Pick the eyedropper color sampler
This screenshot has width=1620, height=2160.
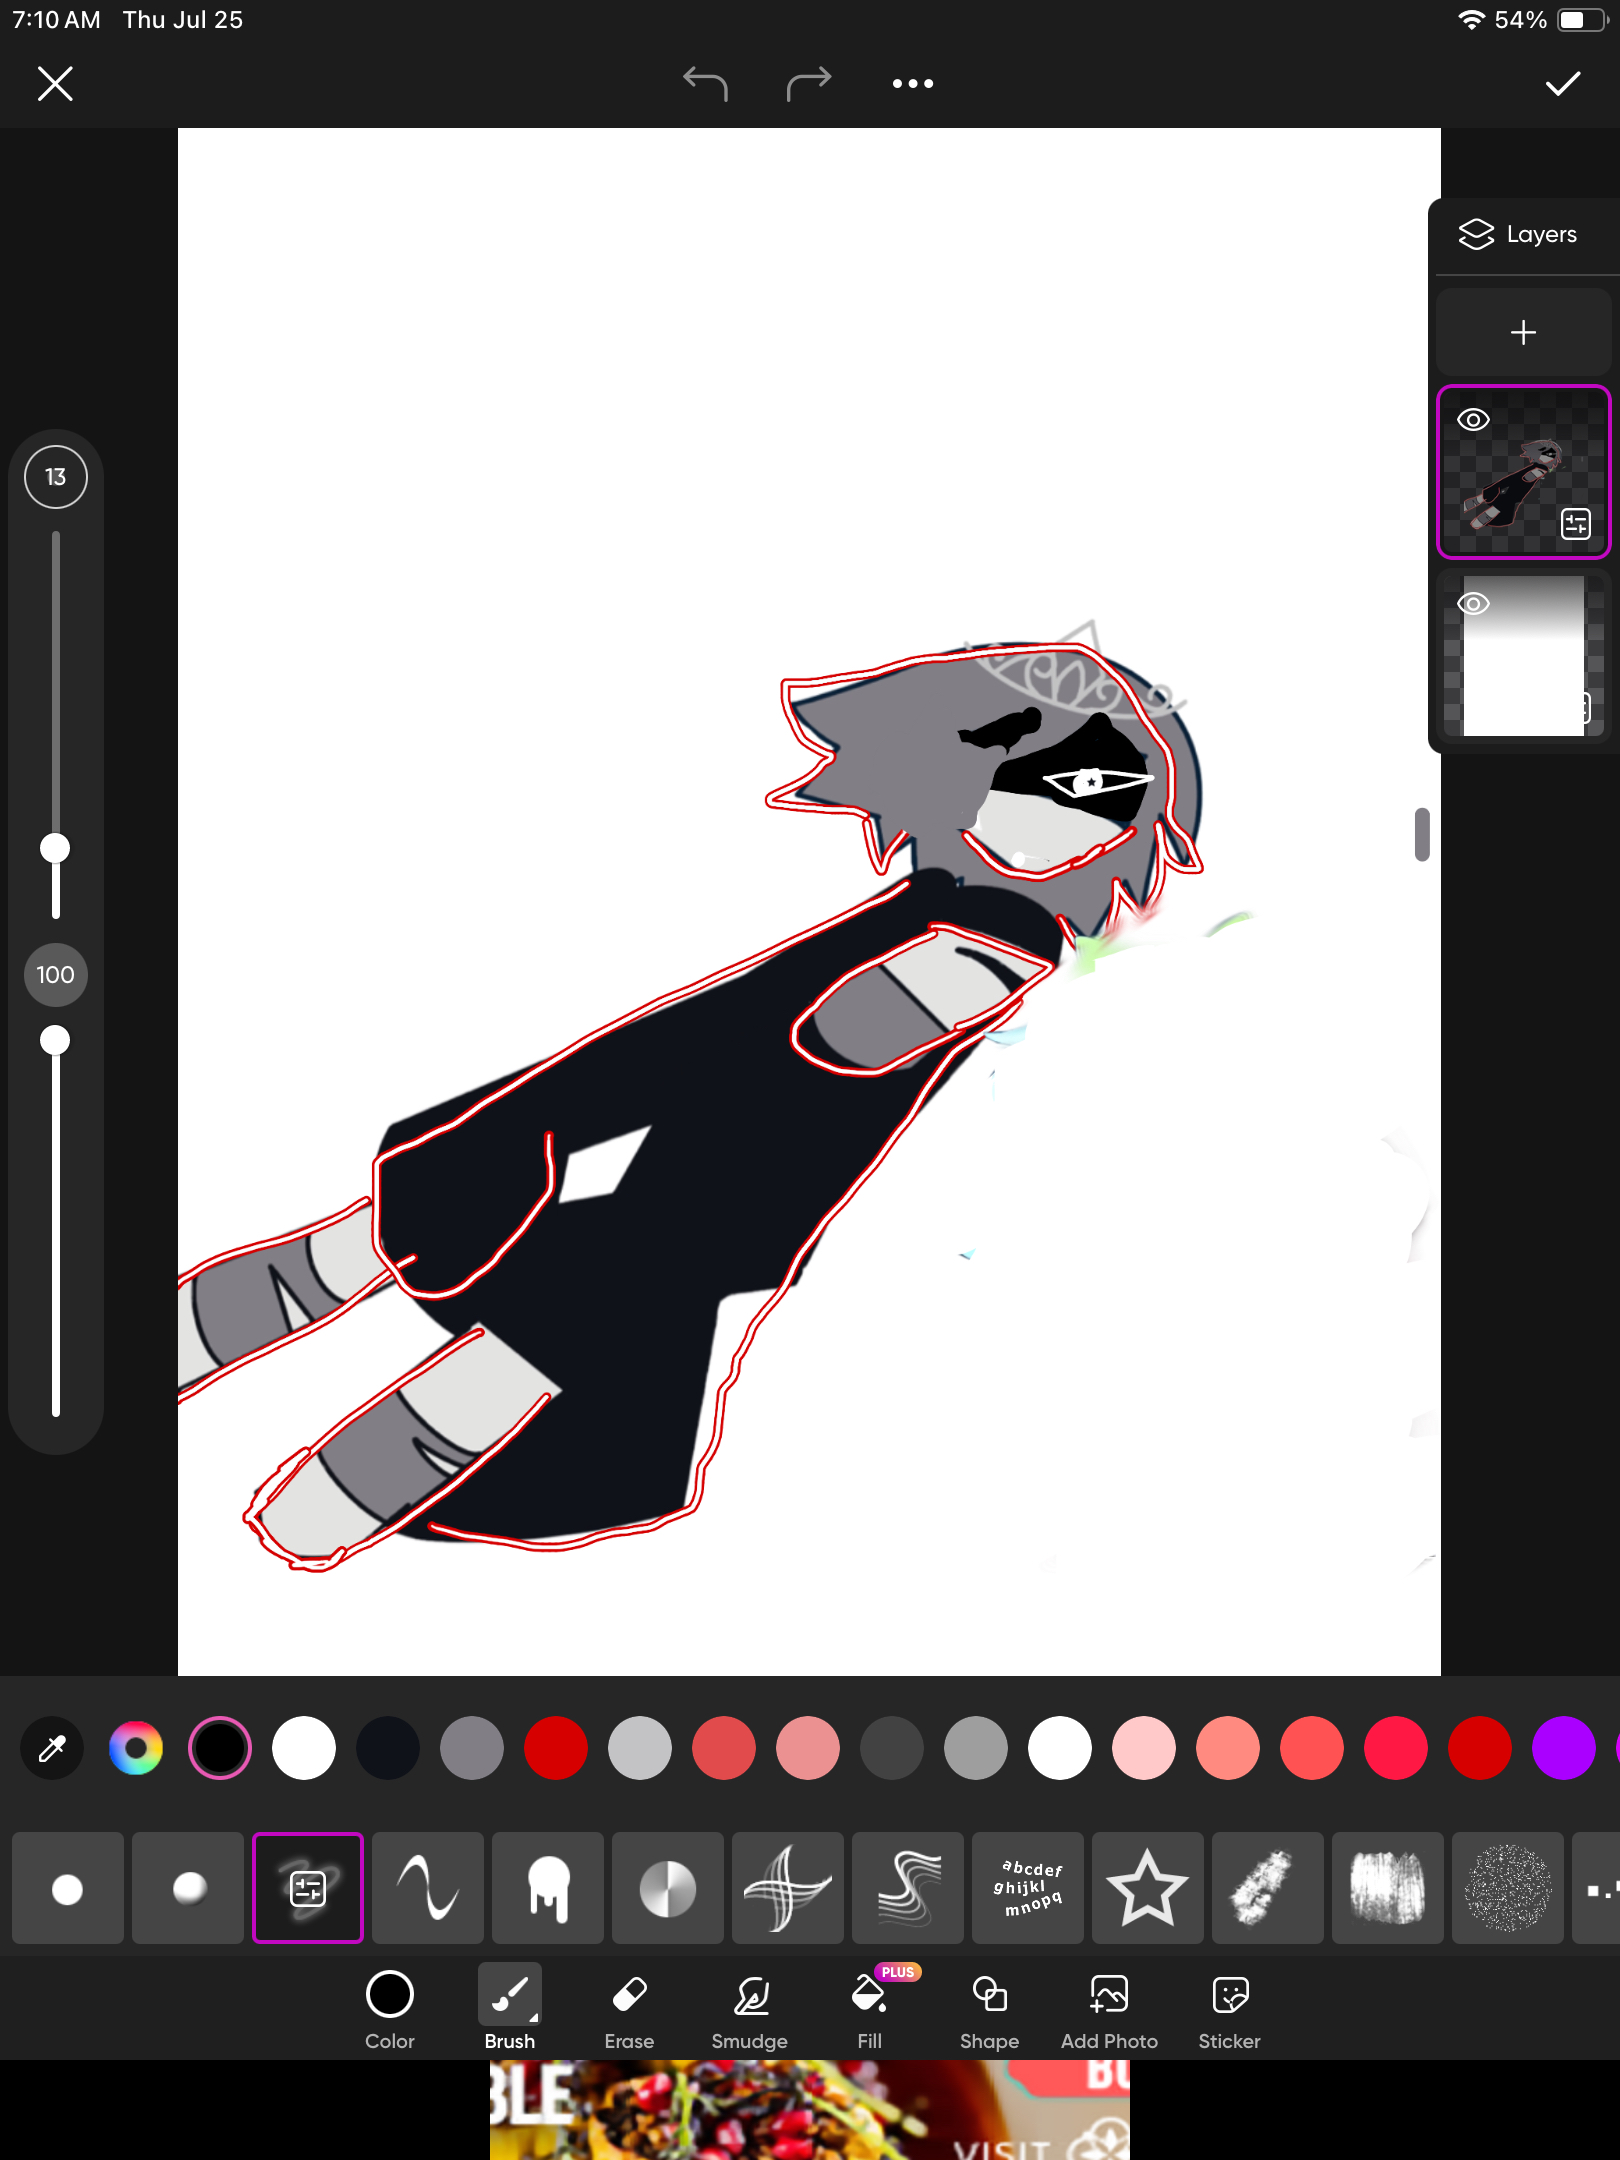click(x=52, y=1748)
